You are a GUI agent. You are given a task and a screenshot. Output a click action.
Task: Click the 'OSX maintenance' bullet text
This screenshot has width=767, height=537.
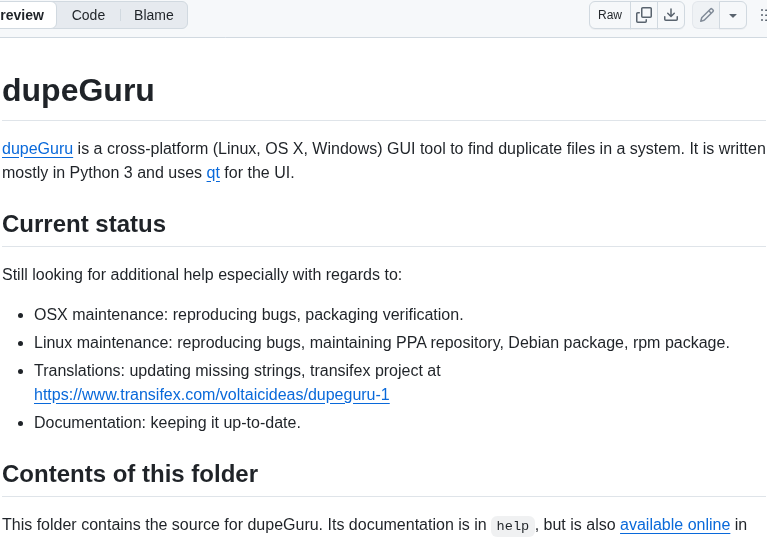pos(248,314)
